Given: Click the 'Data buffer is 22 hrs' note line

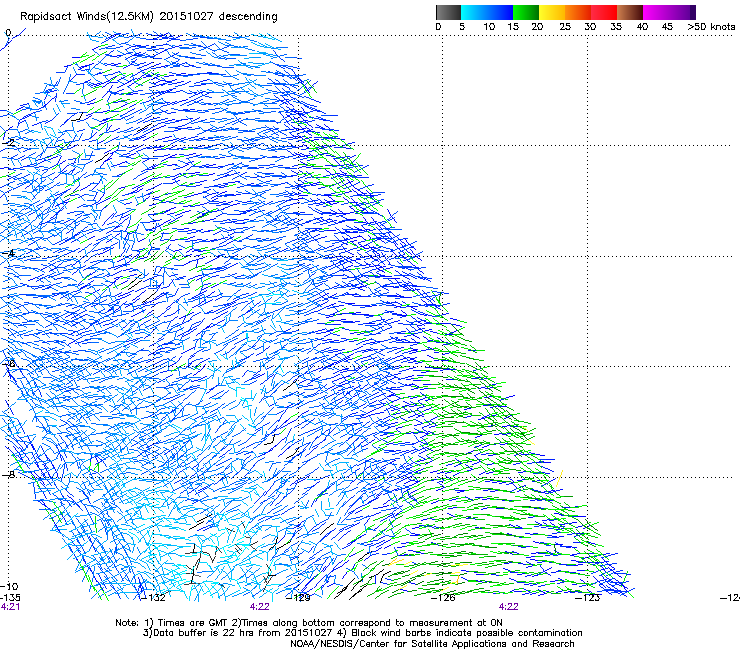Looking at the screenshot, I should click(x=362, y=633).
